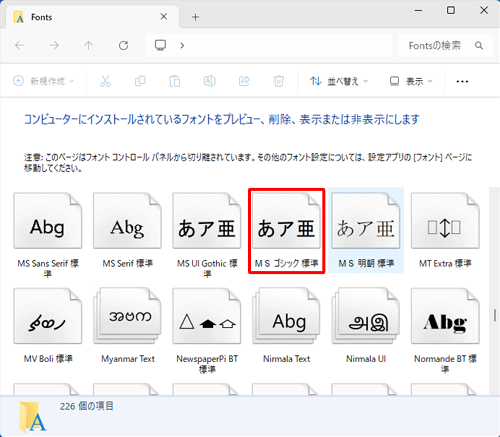Image resolution: width=500 pixels, height=437 pixels.
Task: Click the MS UI Gothic 標準 label
Action: click(207, 268)
